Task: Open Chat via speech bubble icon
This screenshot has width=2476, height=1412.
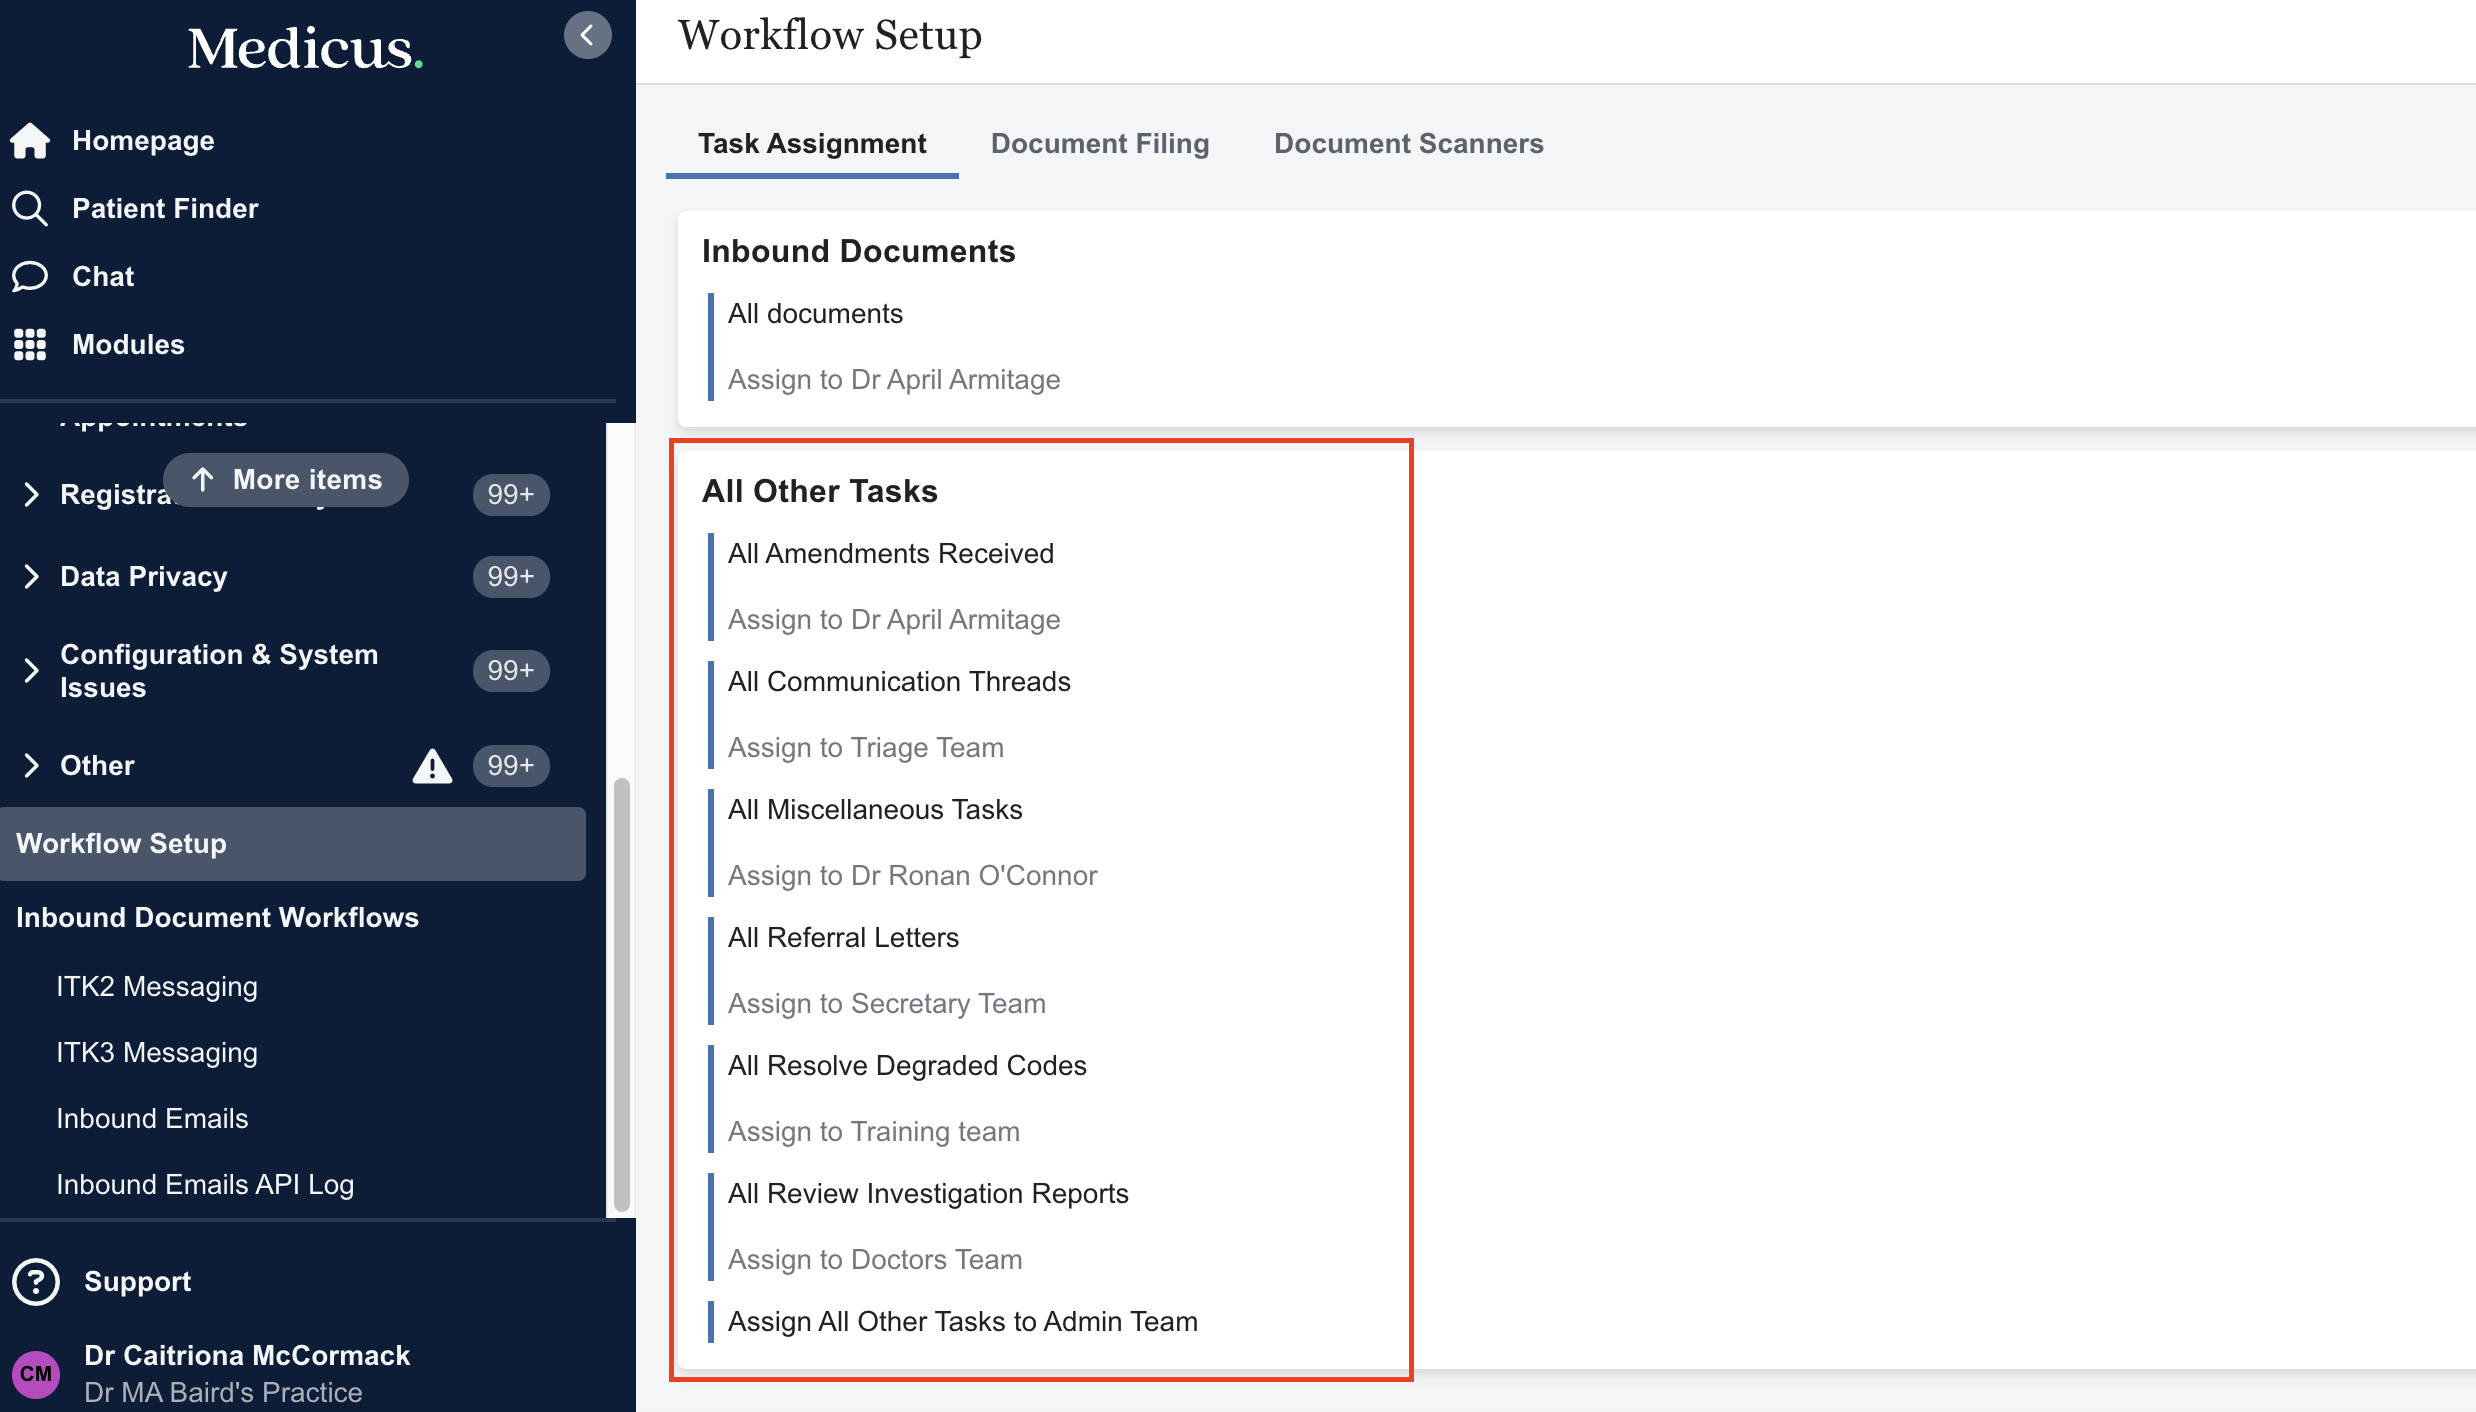Action: tap(30, 277)
